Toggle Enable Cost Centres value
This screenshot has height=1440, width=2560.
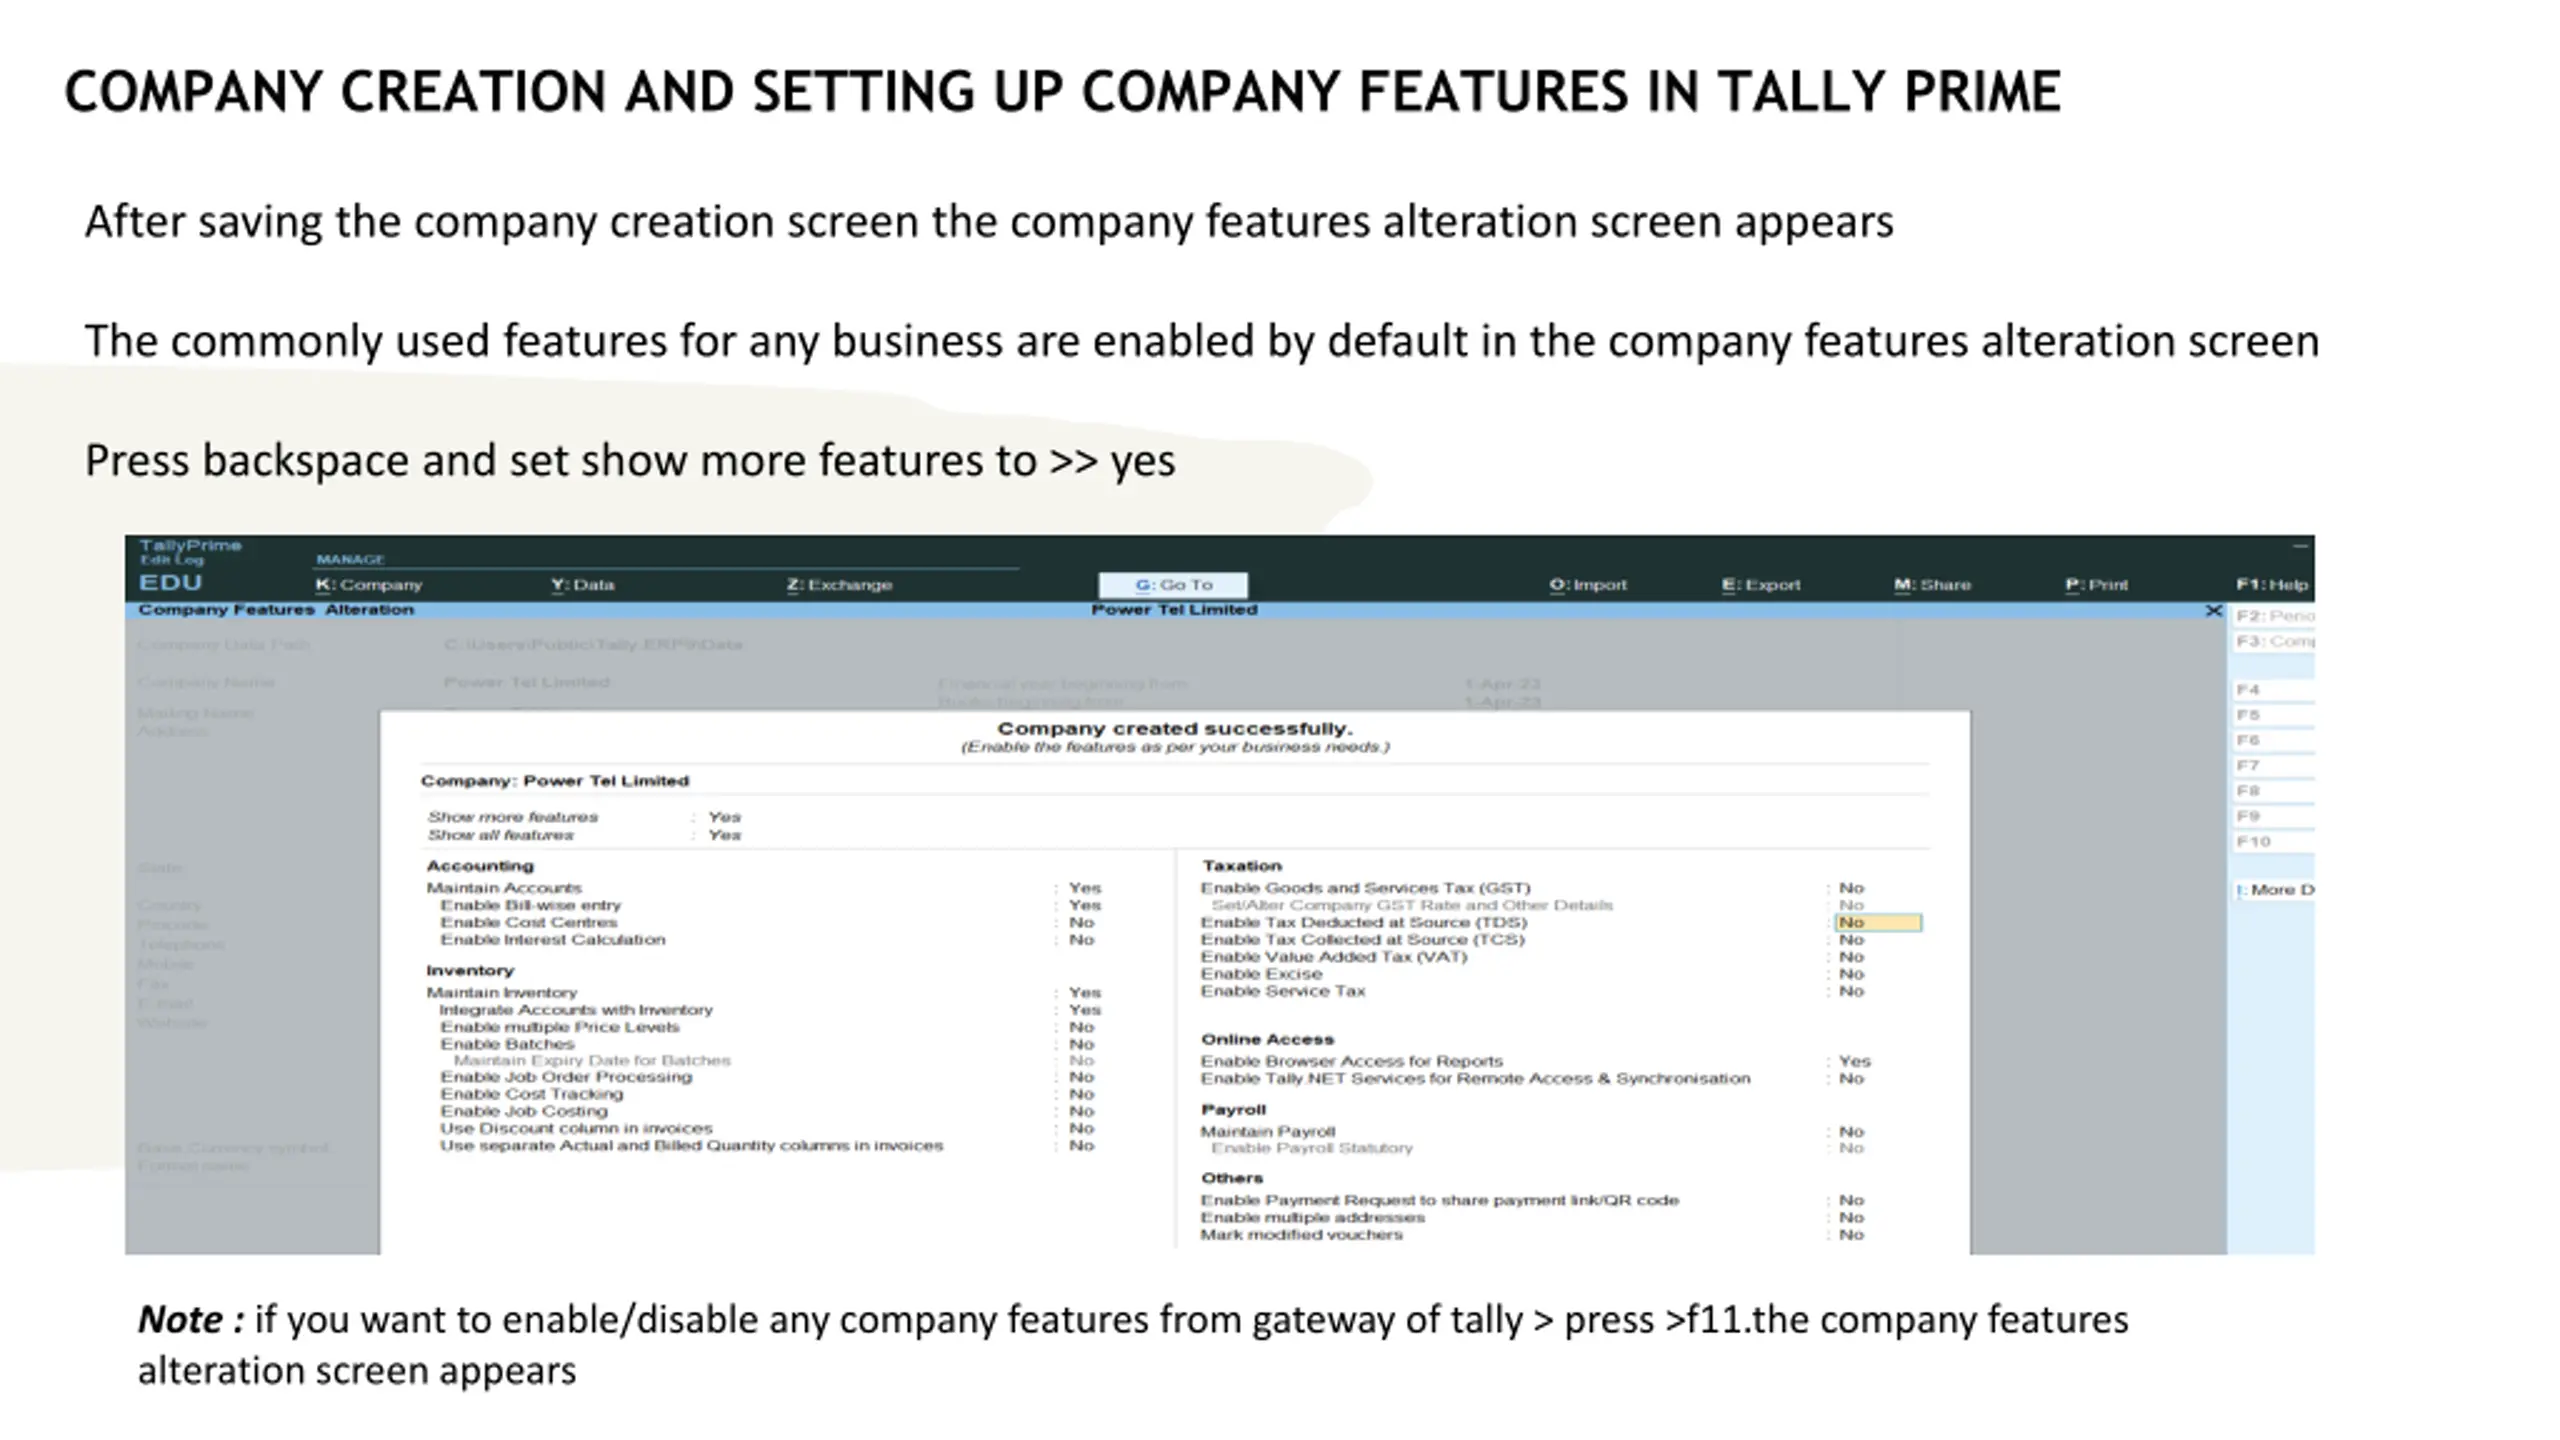tap(1081, 922)
